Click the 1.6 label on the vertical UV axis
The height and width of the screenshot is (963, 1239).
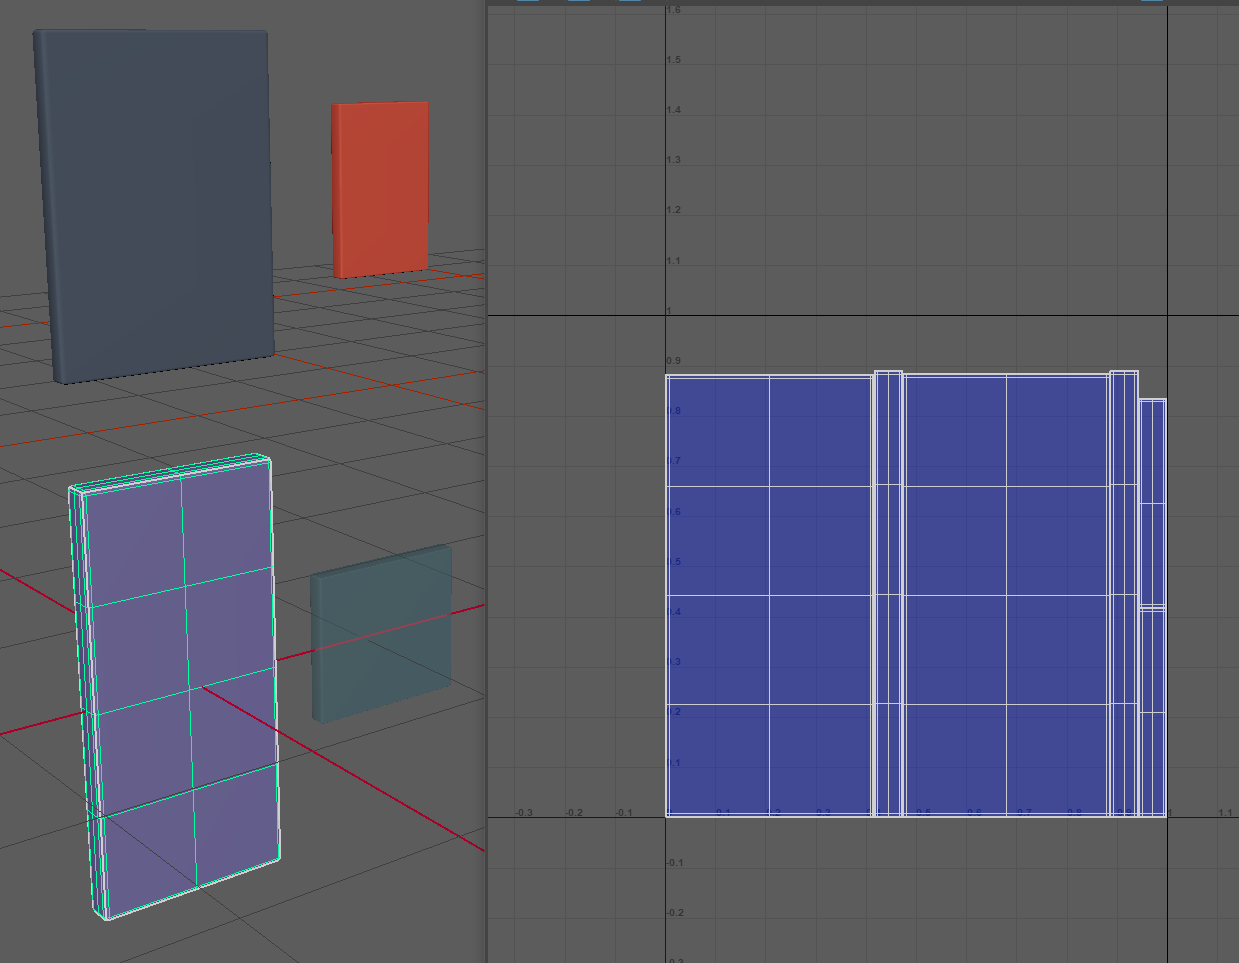pyautogui.click(x=674, y=10)
